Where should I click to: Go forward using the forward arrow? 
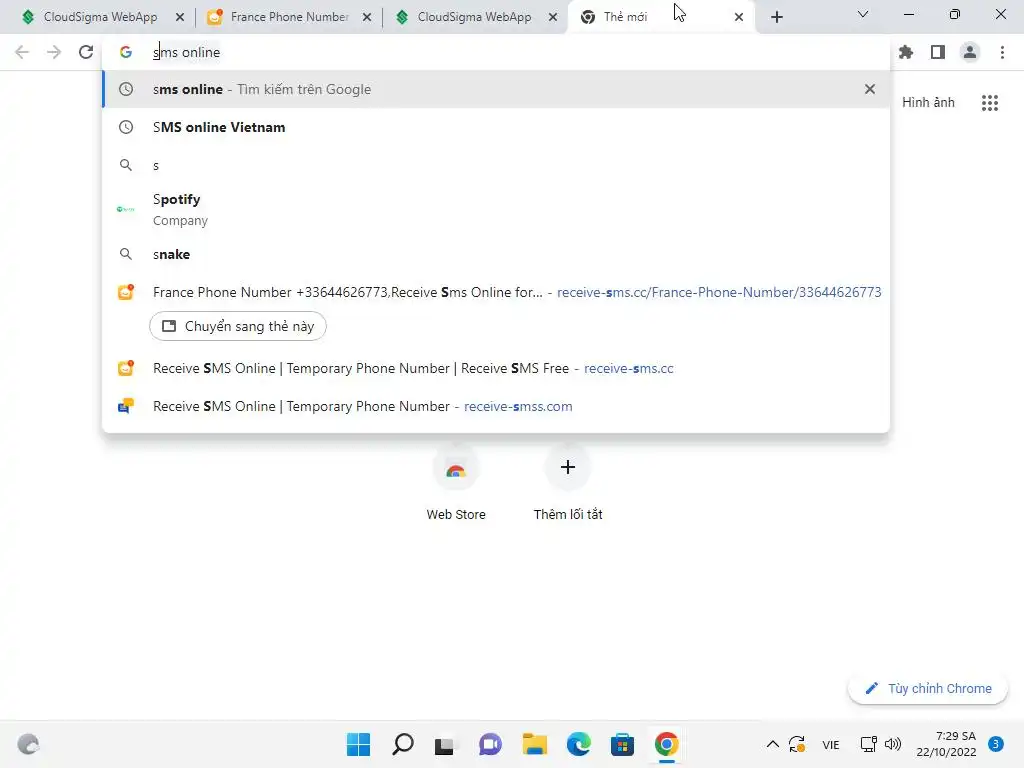pyautogui.click(x=54, y=52)
